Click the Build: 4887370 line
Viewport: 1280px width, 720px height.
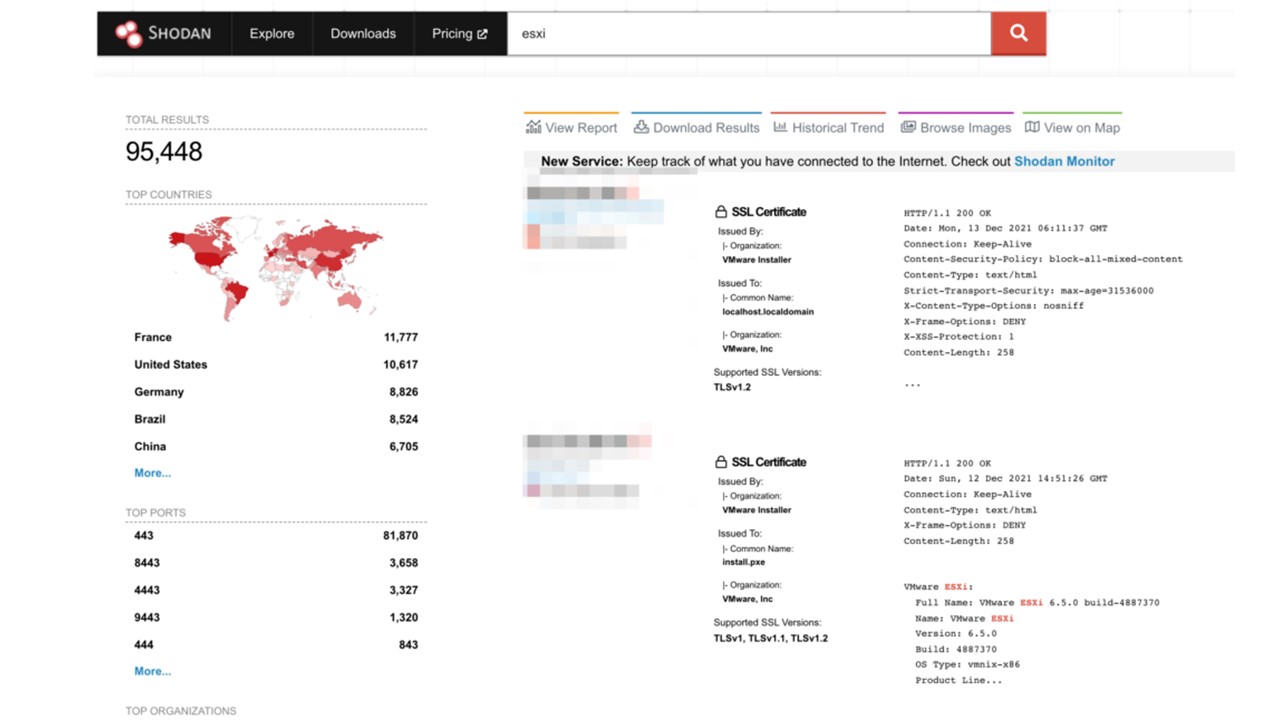click(955, 649)
